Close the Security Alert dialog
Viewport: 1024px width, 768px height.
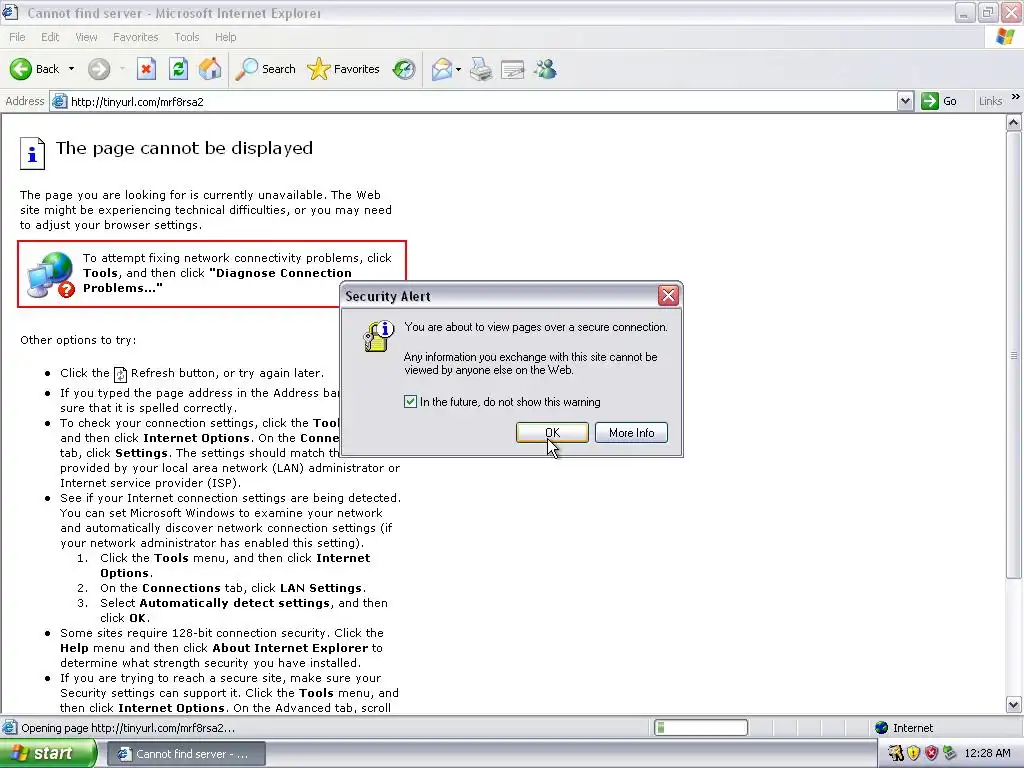pos(668,296)
